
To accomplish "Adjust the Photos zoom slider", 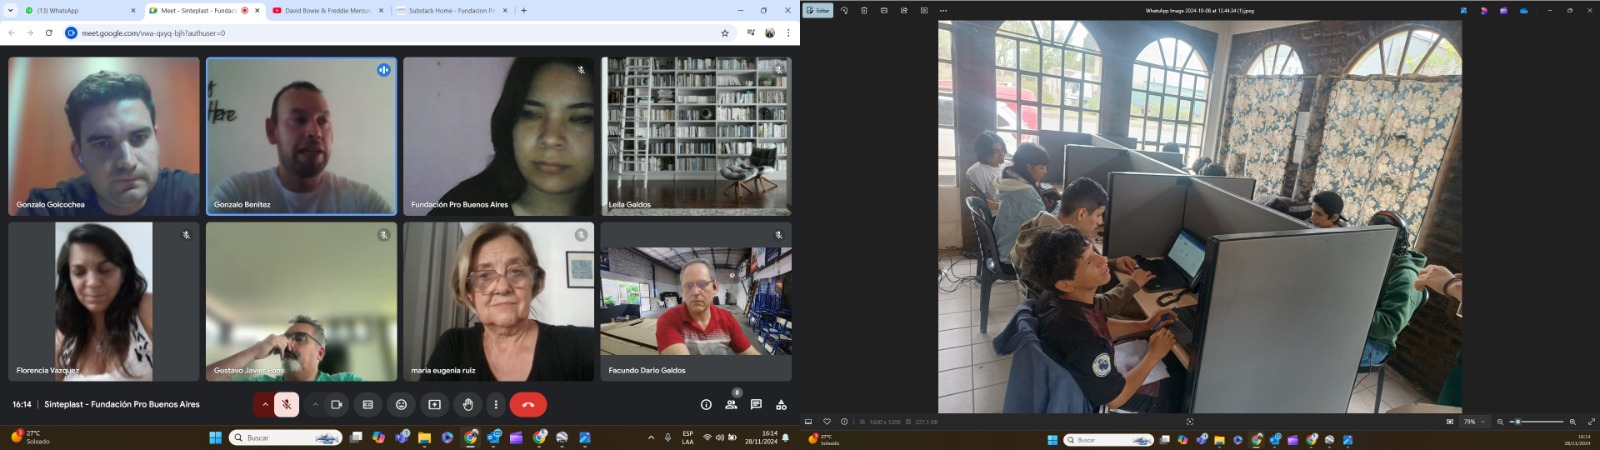I will [x=1518, y=422].
